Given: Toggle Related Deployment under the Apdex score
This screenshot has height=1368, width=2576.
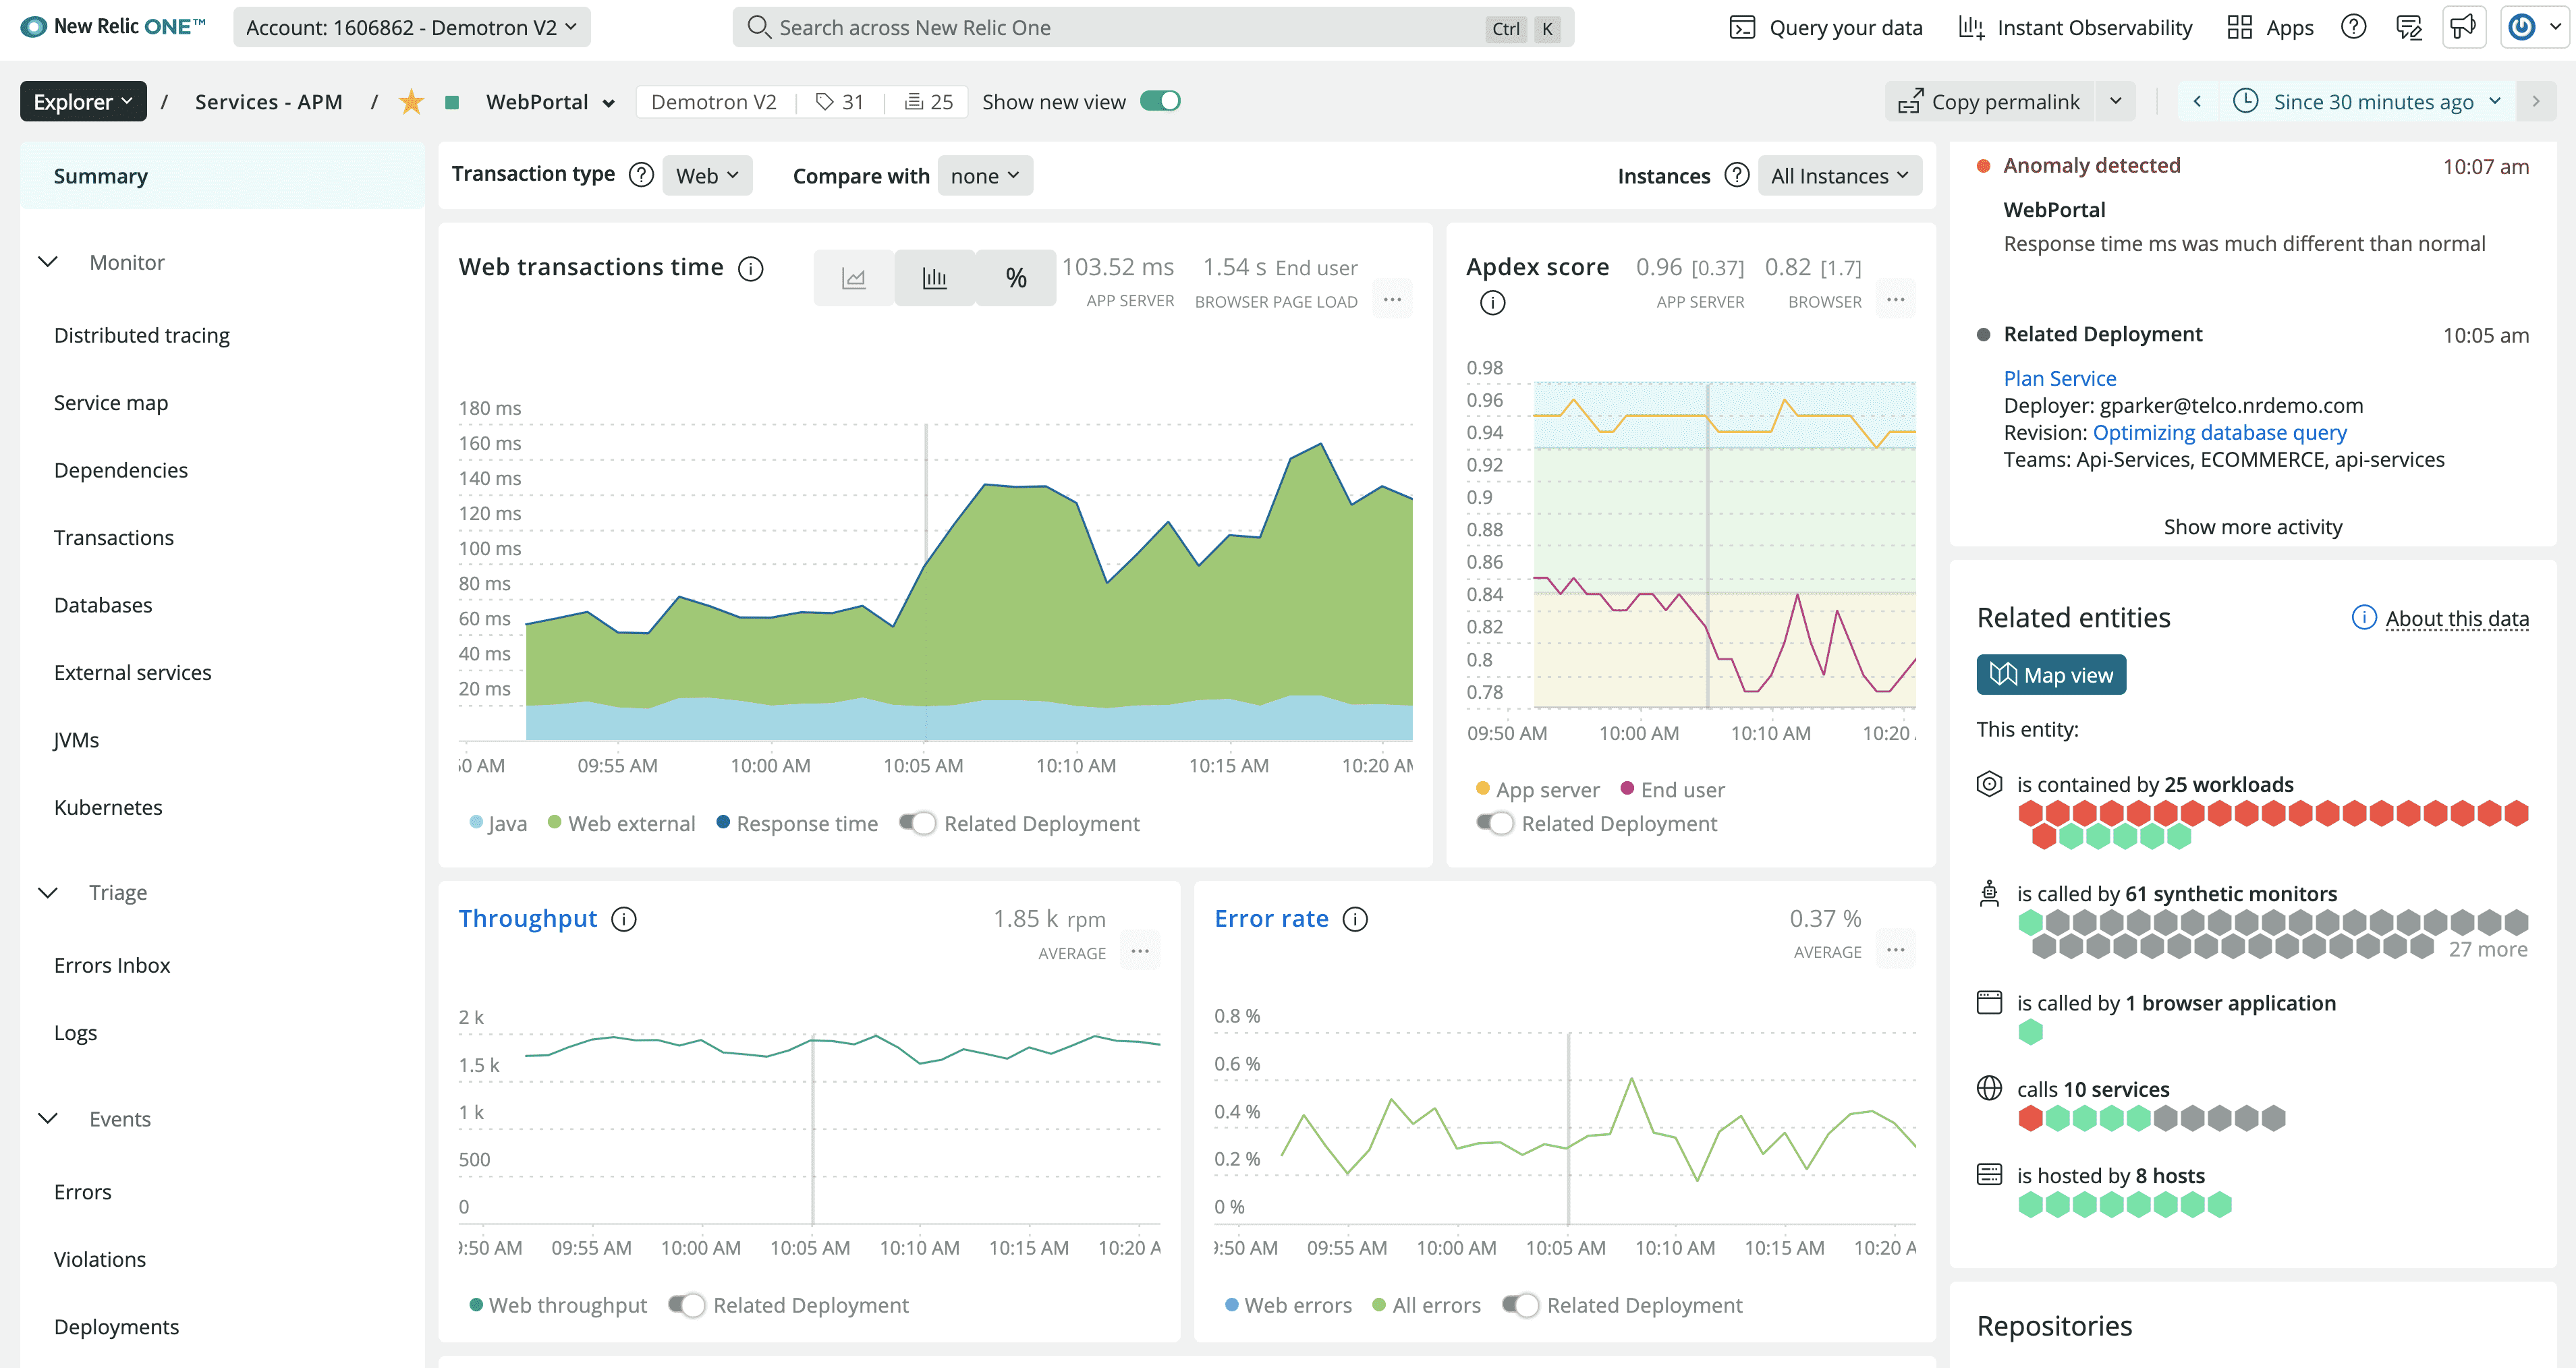Looking at the screenshot, I should coord(1494,823).
